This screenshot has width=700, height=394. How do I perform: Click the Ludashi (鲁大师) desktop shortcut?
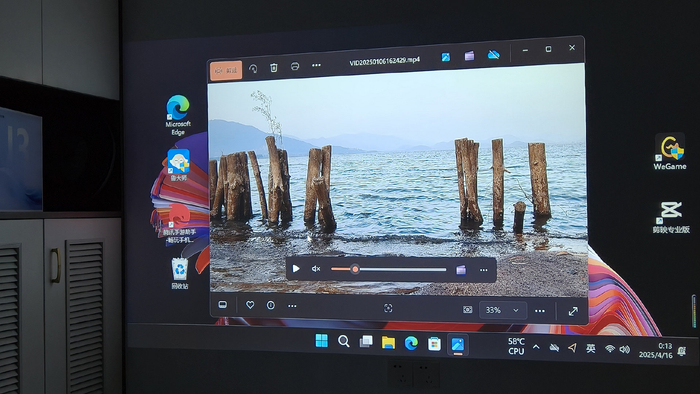pyautogui.click(x=179, y=165)
